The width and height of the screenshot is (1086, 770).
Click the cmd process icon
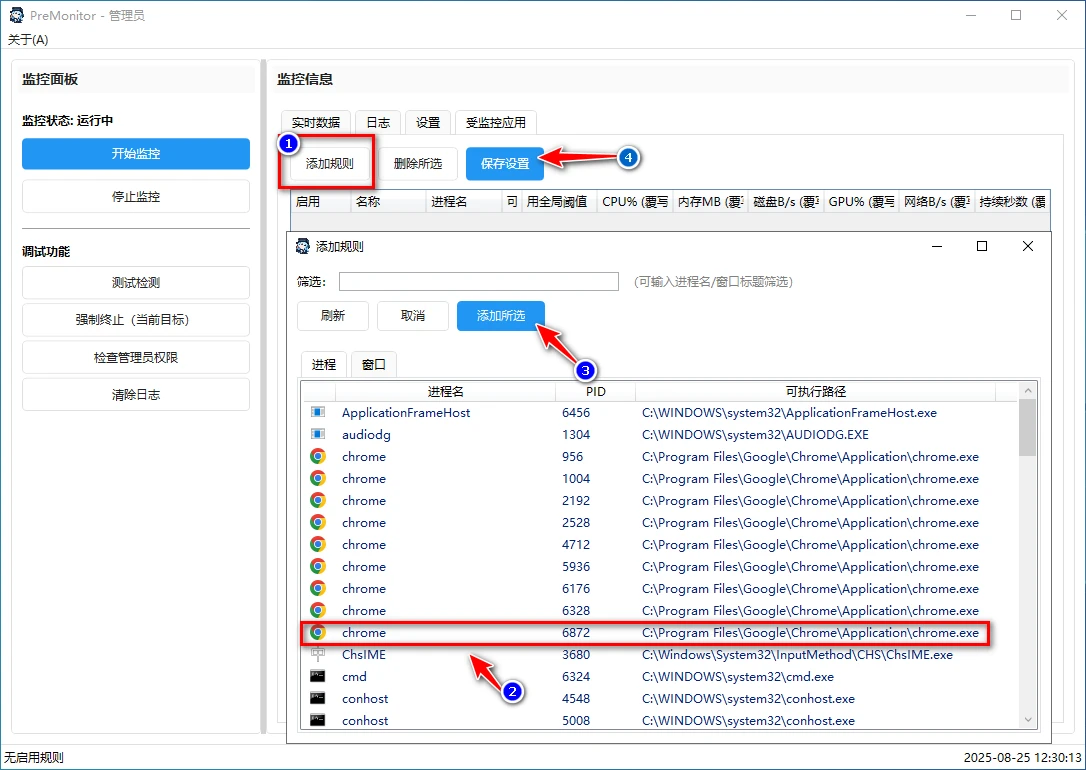pos(320,676)
